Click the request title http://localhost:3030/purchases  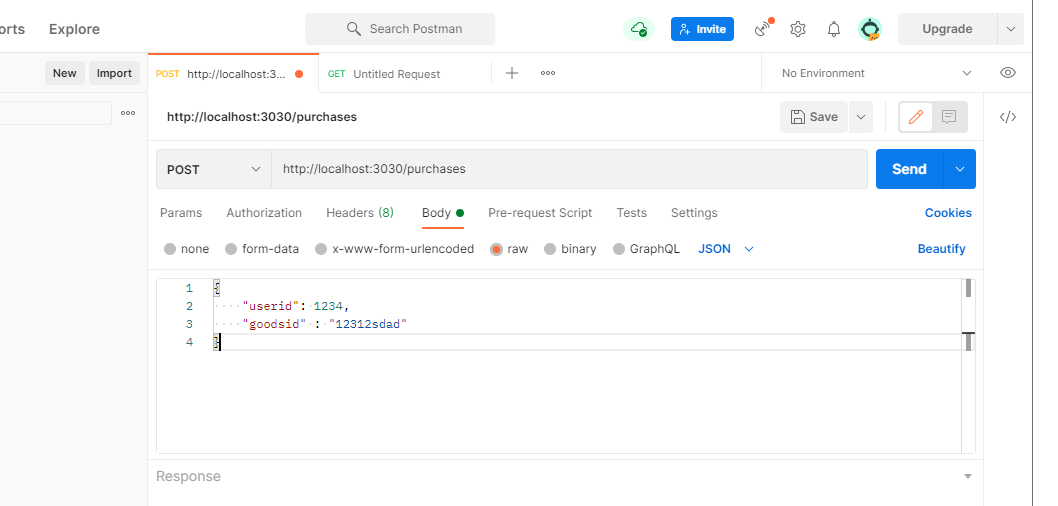tap(262, 117)
